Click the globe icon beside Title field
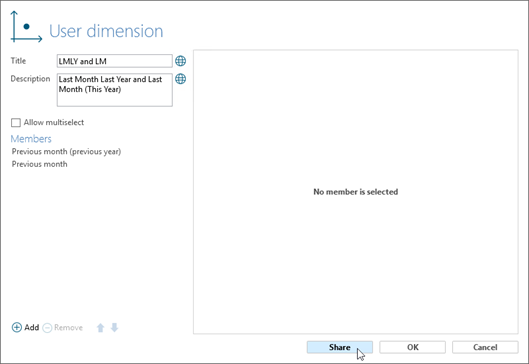Viewport: 529px width, 364px height. [x=180, y=61]
